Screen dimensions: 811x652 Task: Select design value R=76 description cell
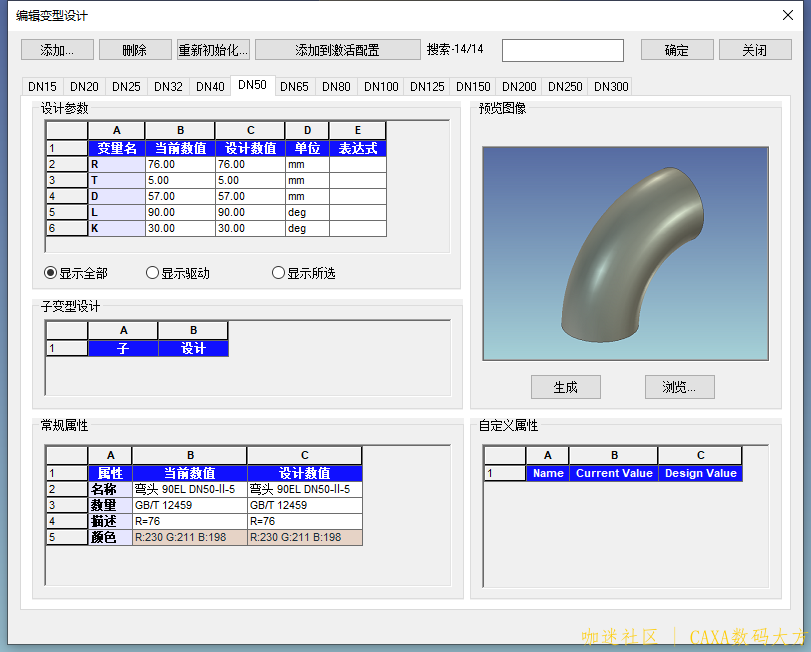pos(305,521)
